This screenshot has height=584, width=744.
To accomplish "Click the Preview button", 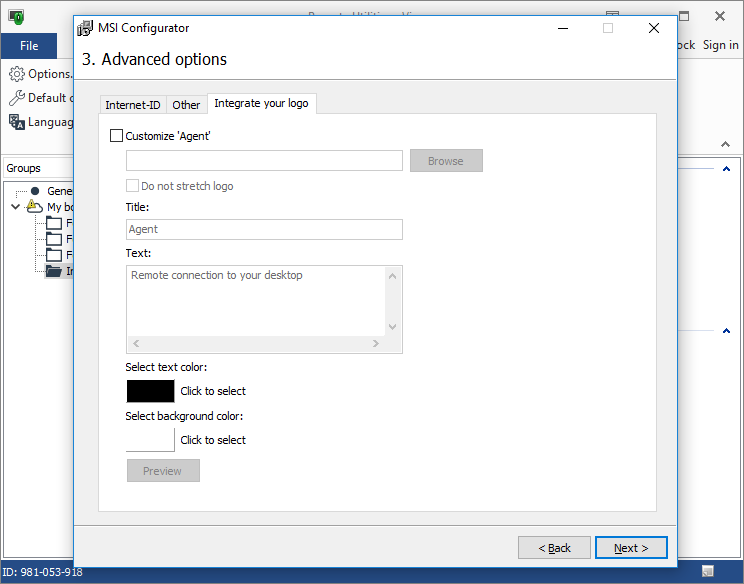I will [x=163, y=471].
